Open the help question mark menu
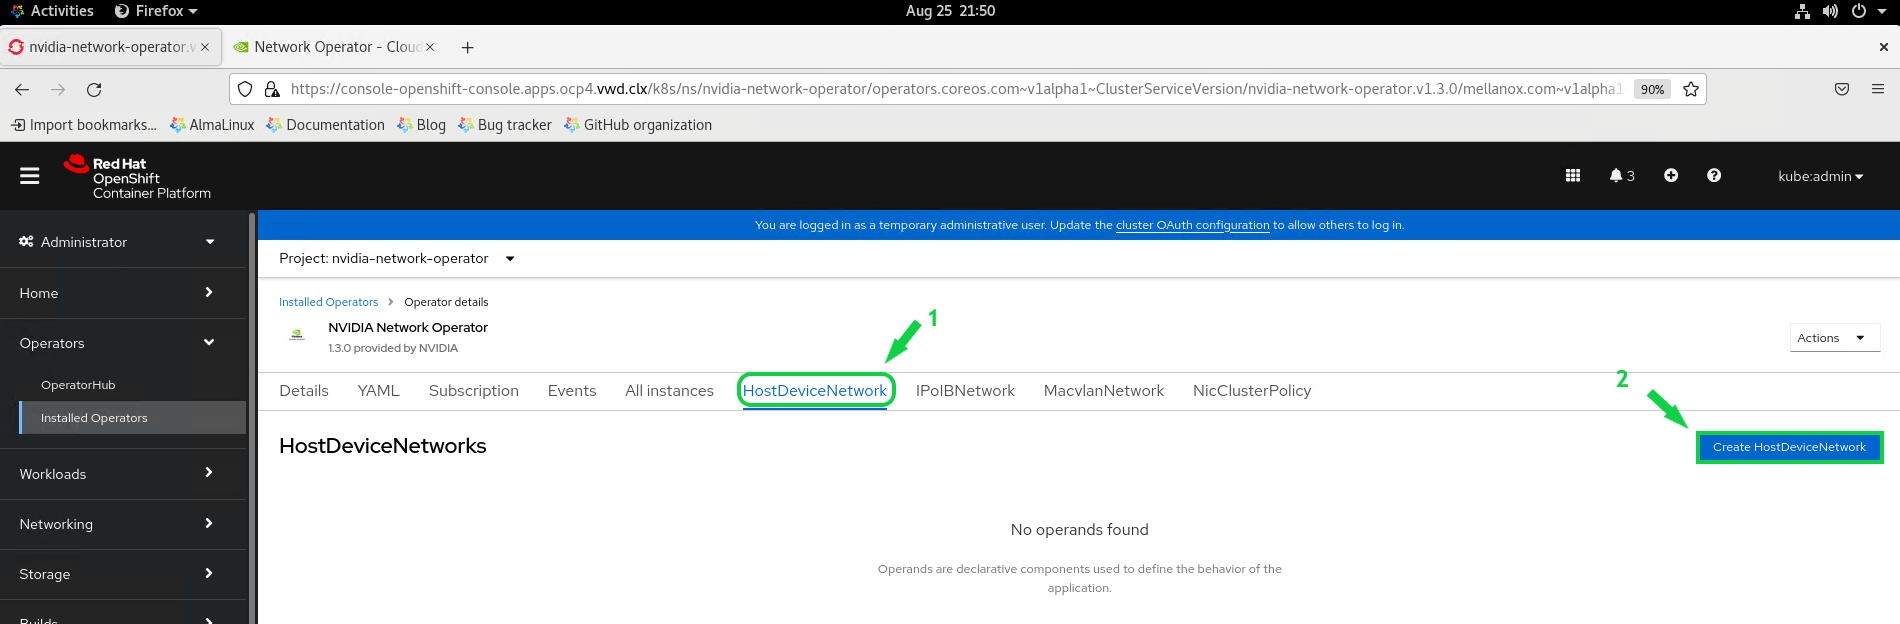Viewport: 1900px width, 624px height. (x=1714, y=176)
